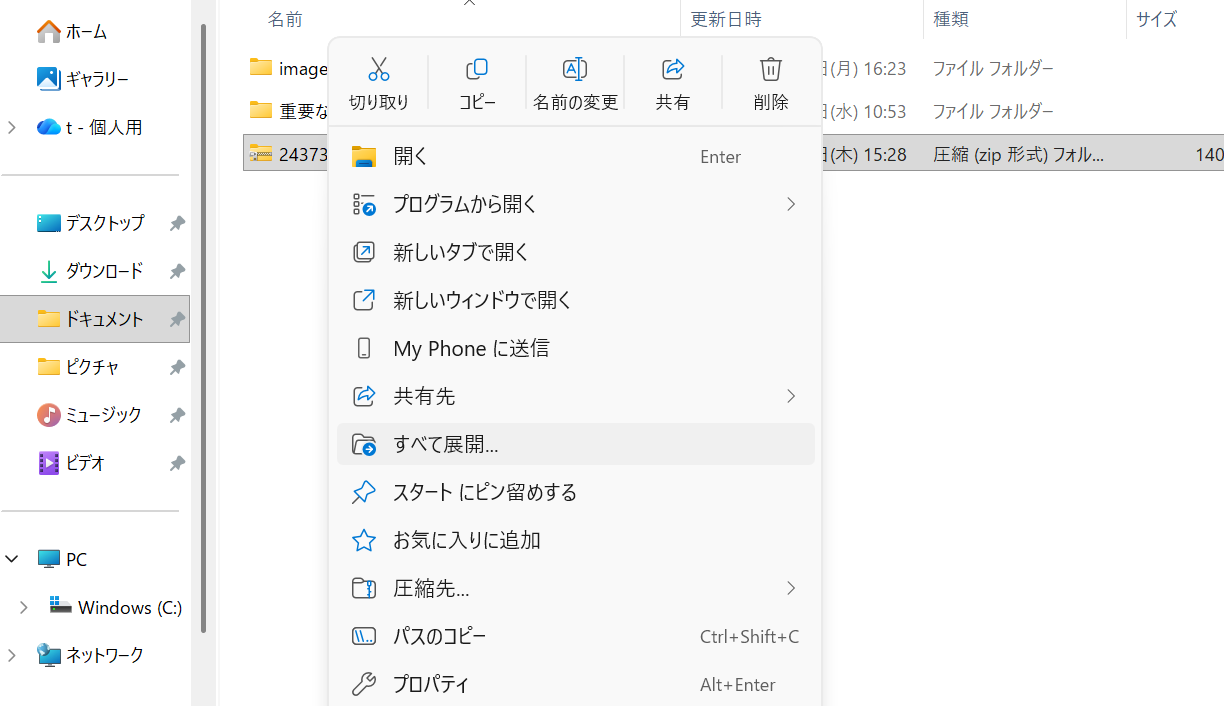This screenshot has width=1224, height=706.
Task: Click the コピー (copy) icon
Action: [477, 69]
